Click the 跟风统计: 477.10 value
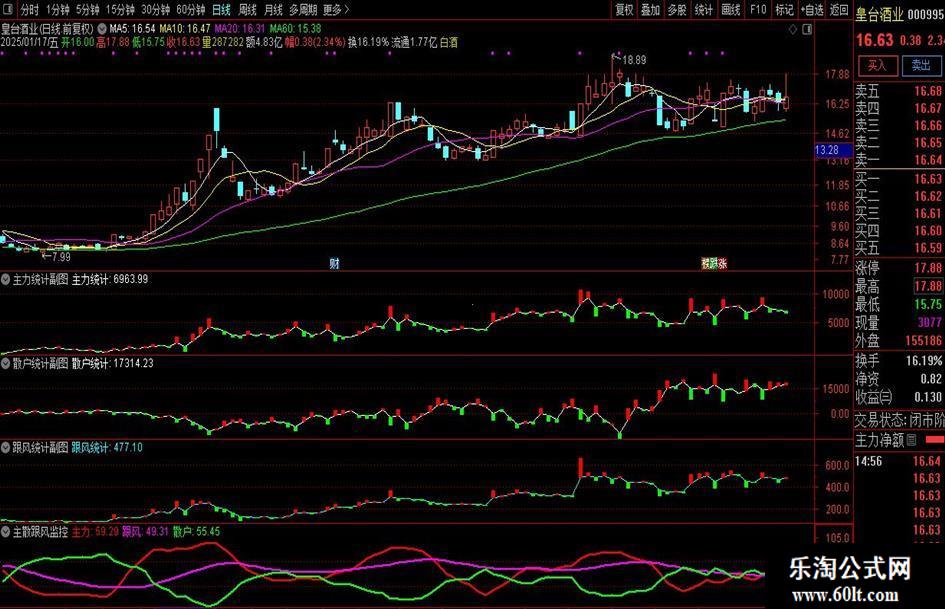Viewport: 945px width, 609px height. click(107, 447)
